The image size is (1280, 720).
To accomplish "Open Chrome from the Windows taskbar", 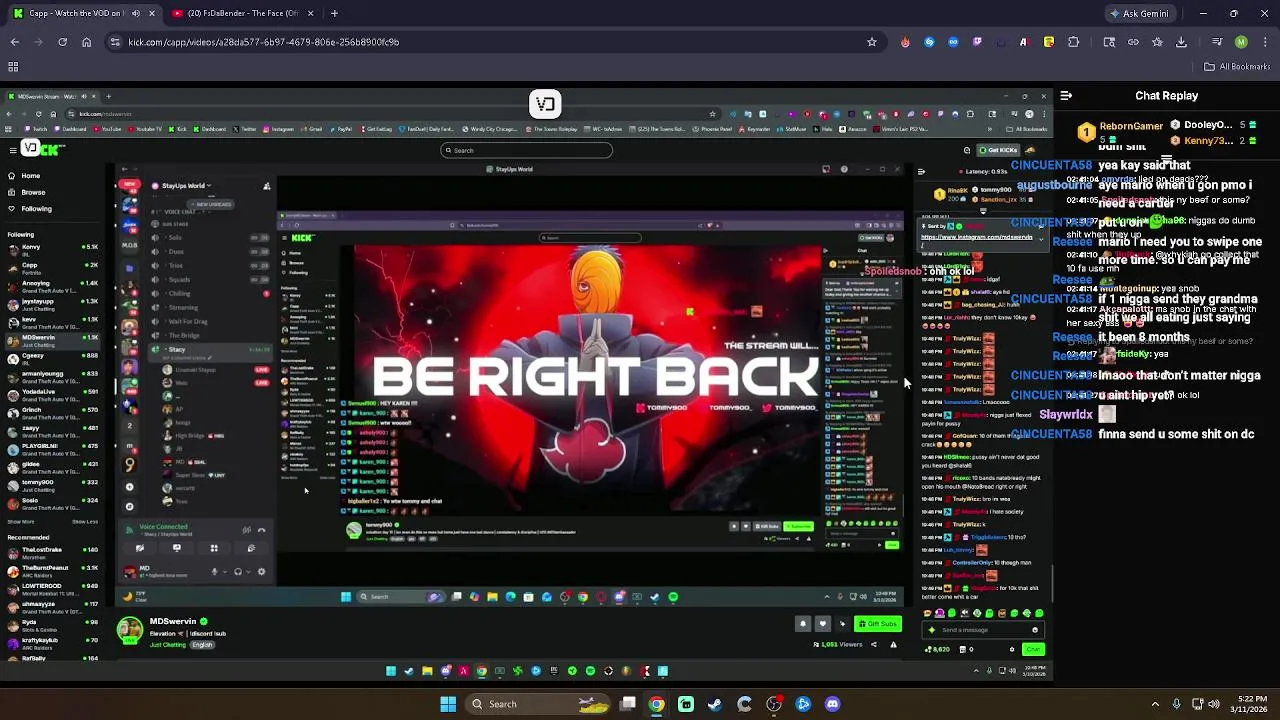I will pyautogui.click(x=656, y=704).
